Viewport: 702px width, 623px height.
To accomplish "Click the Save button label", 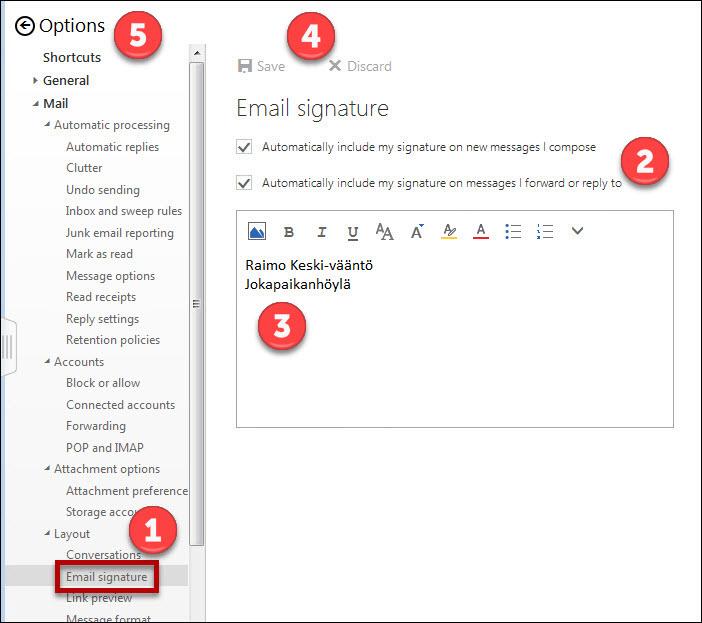I will click(271, 66).
